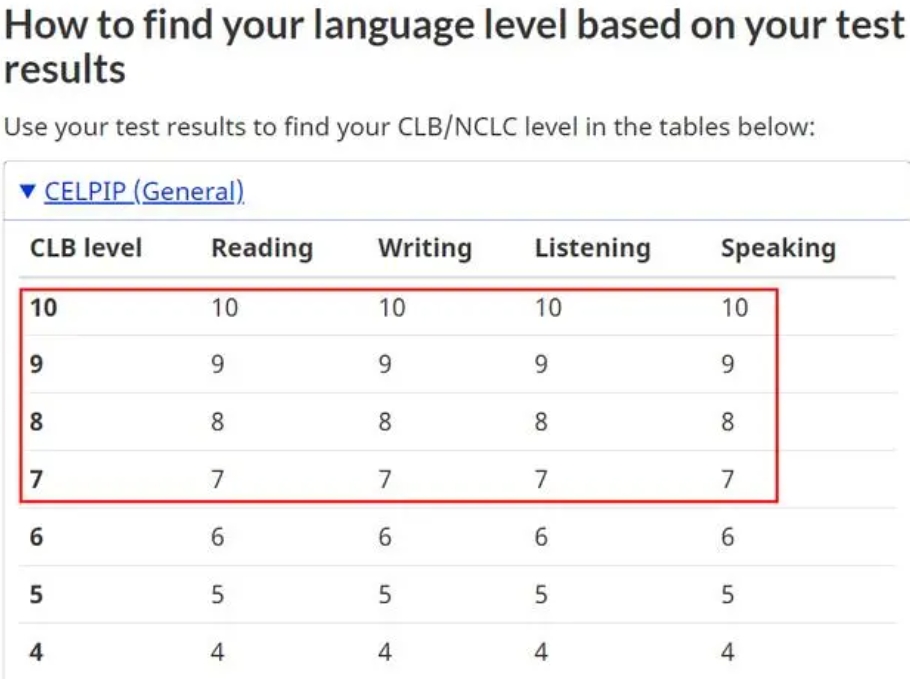Click the Reading score in CLB 8 row

(218, 422)
